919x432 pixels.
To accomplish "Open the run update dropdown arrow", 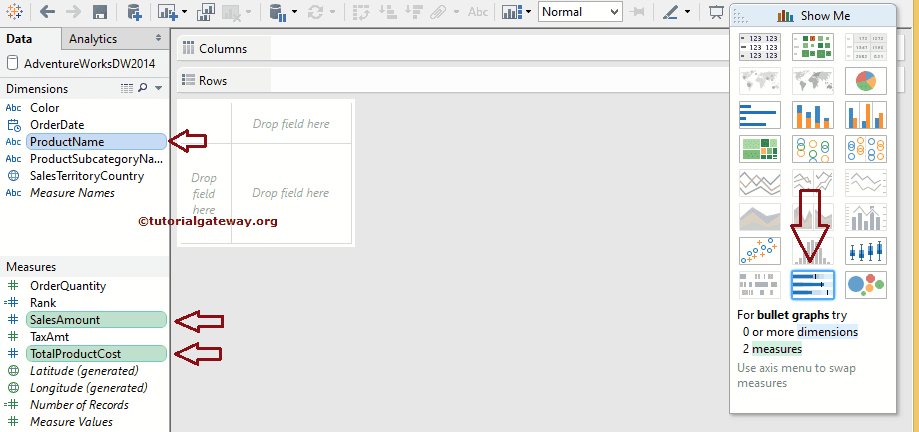I will [x=332, y=12].
